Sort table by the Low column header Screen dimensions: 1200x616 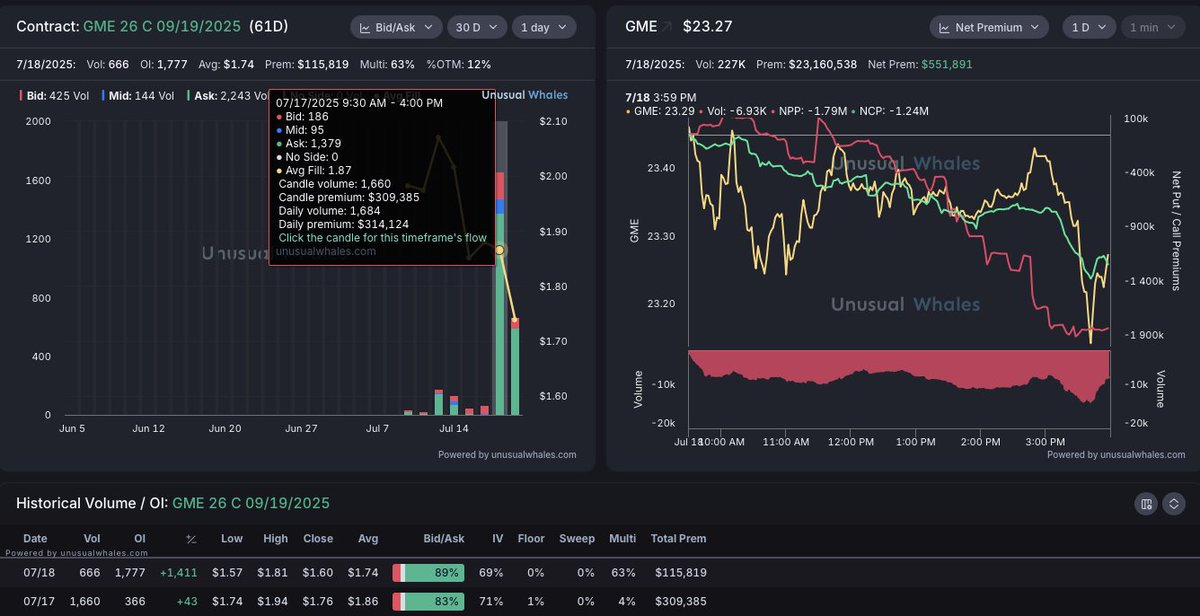pyautogui.click(x=232, y=538)
